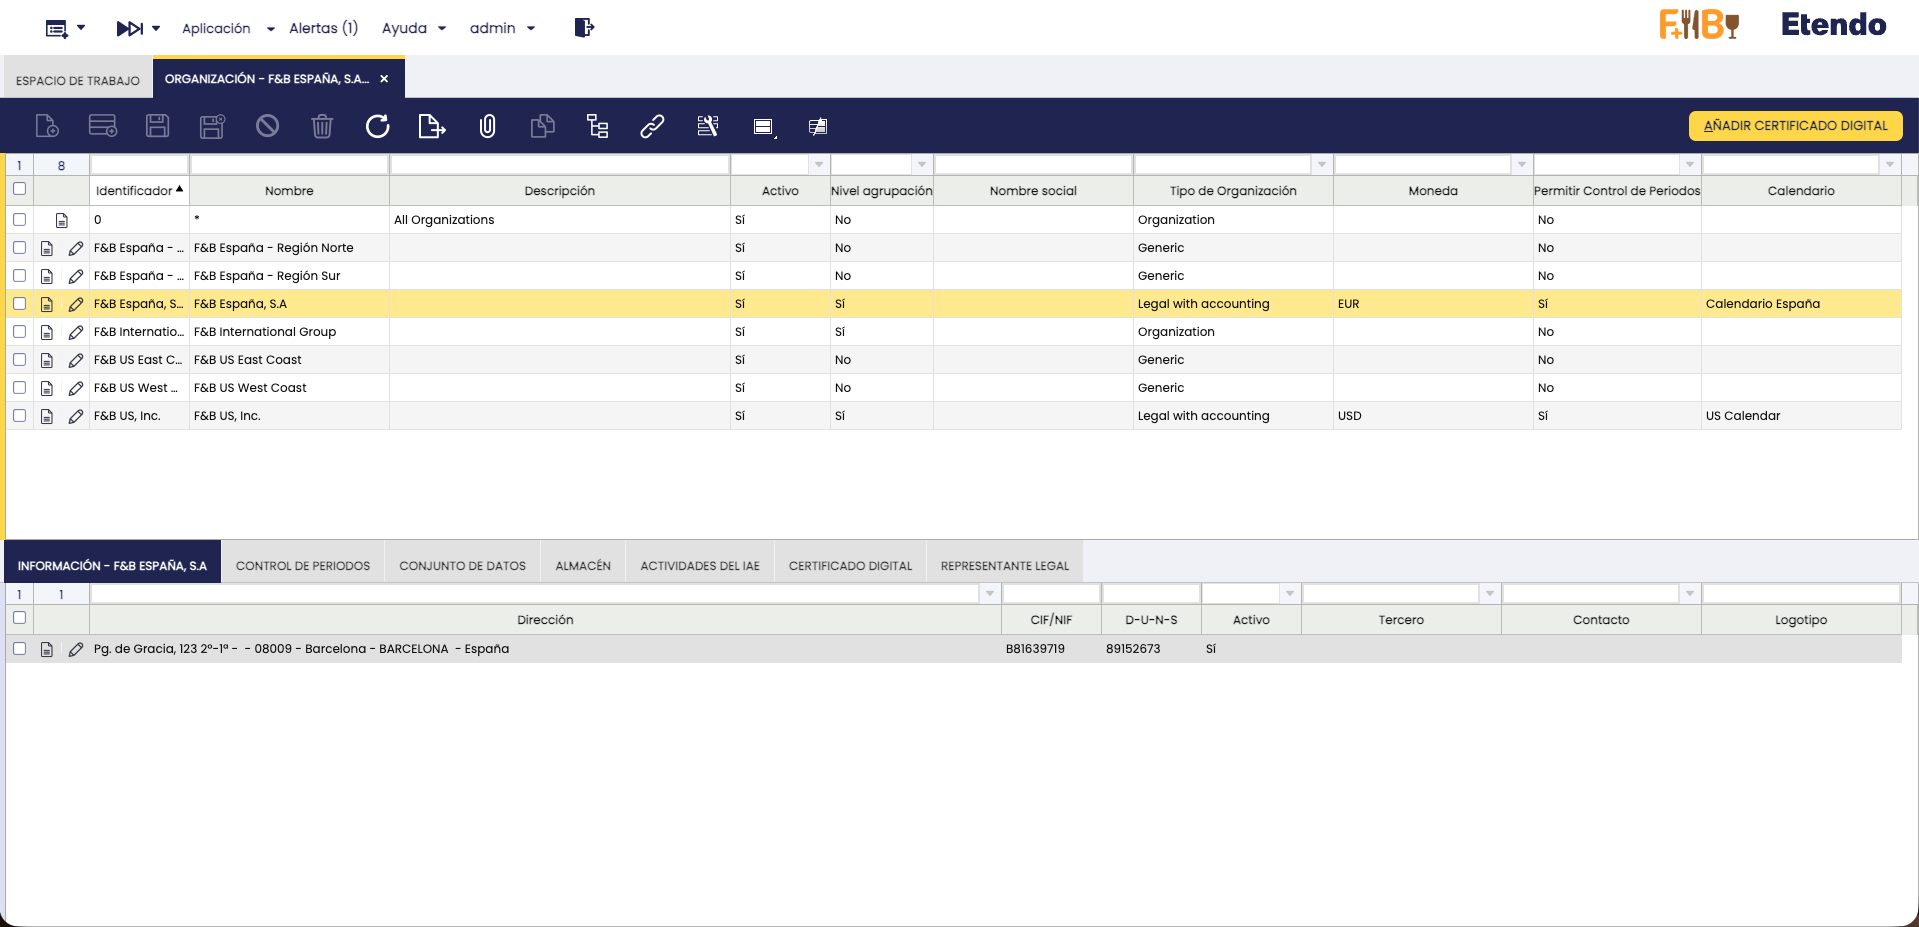
Task: Open form view icon for F&B International Group
Action: (47, 332)
